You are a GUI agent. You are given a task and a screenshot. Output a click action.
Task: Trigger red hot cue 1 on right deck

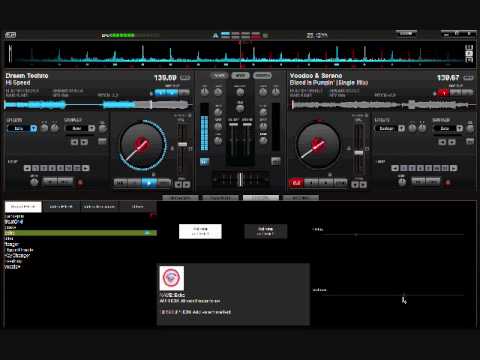pos(444,93)
